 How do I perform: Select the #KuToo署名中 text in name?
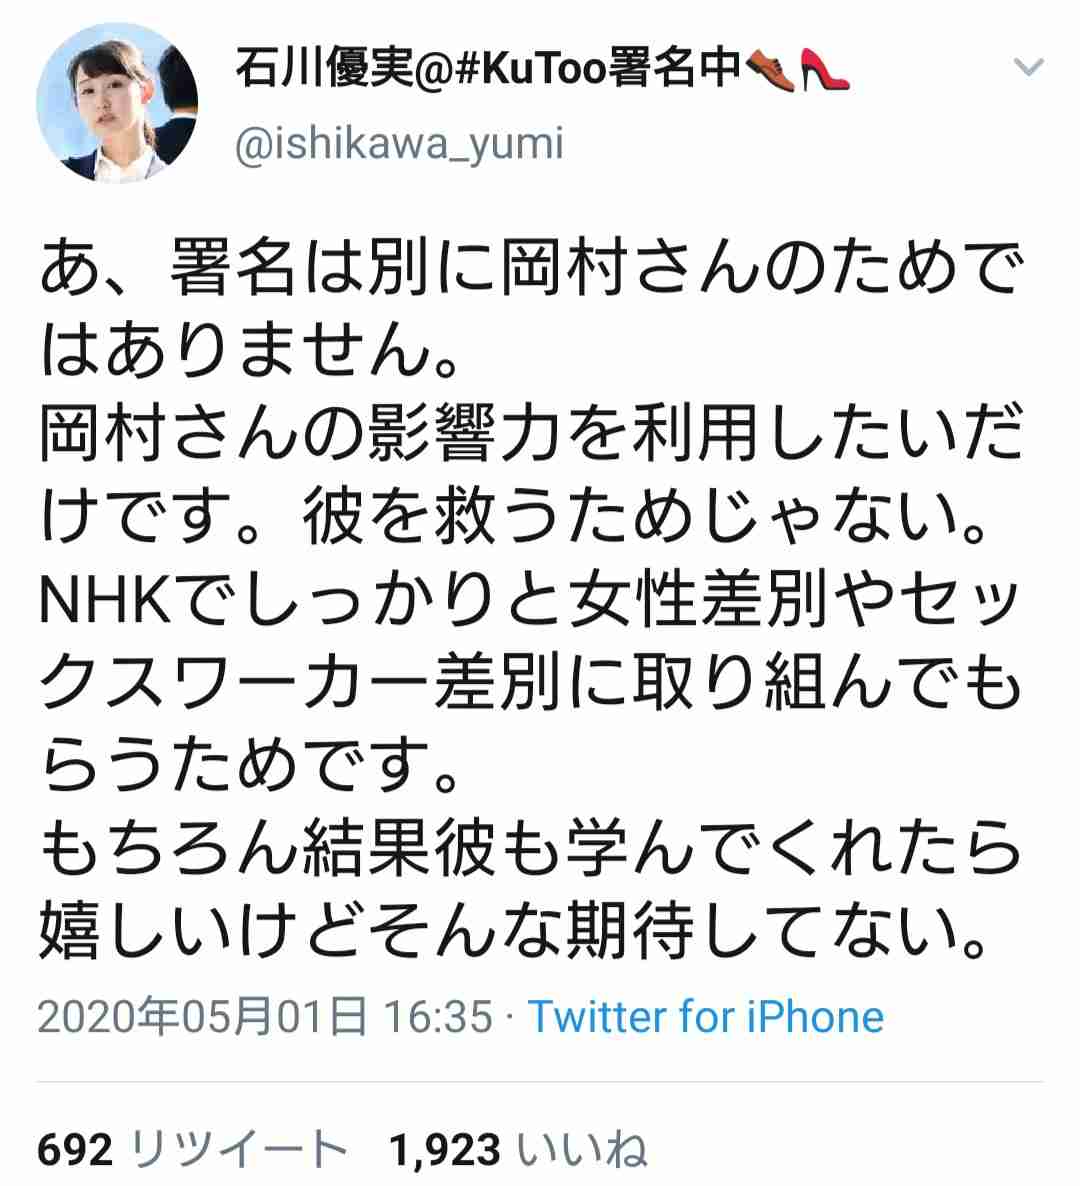(x=600, y=68)
